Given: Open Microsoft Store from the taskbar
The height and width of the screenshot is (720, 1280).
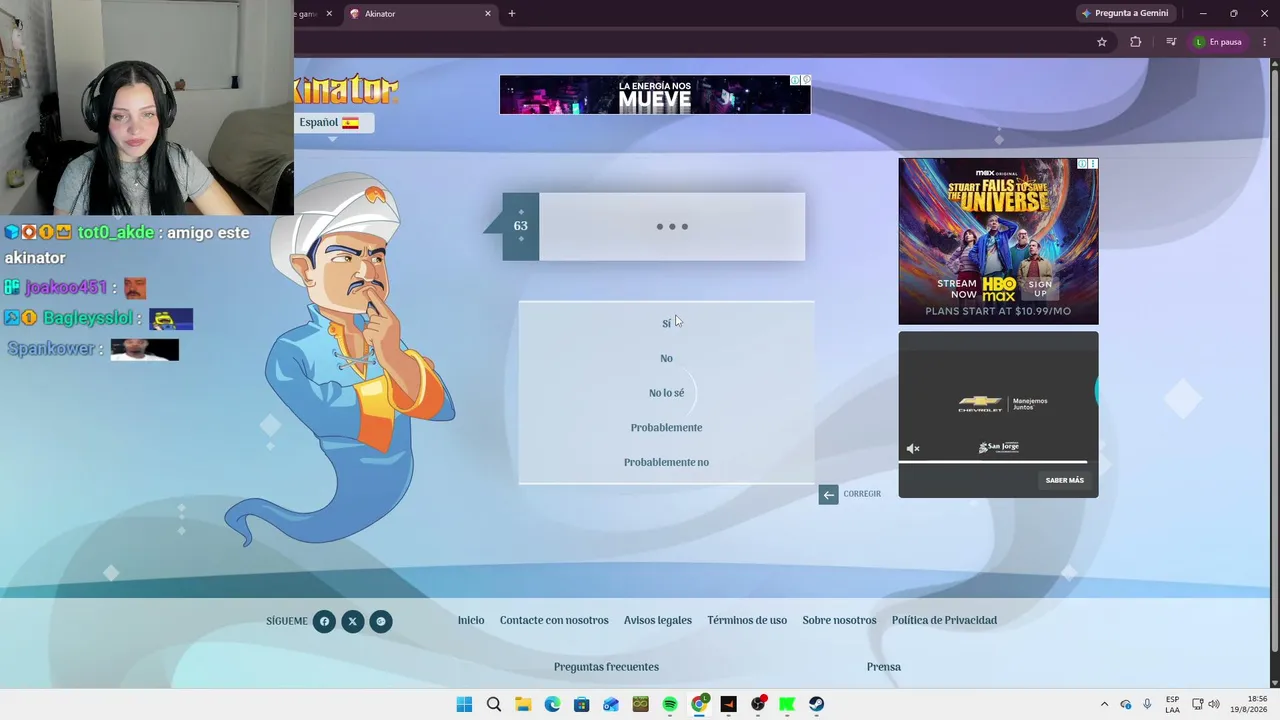Looking at the screenshot, I should pyautogui.click(x=582, y=704).
